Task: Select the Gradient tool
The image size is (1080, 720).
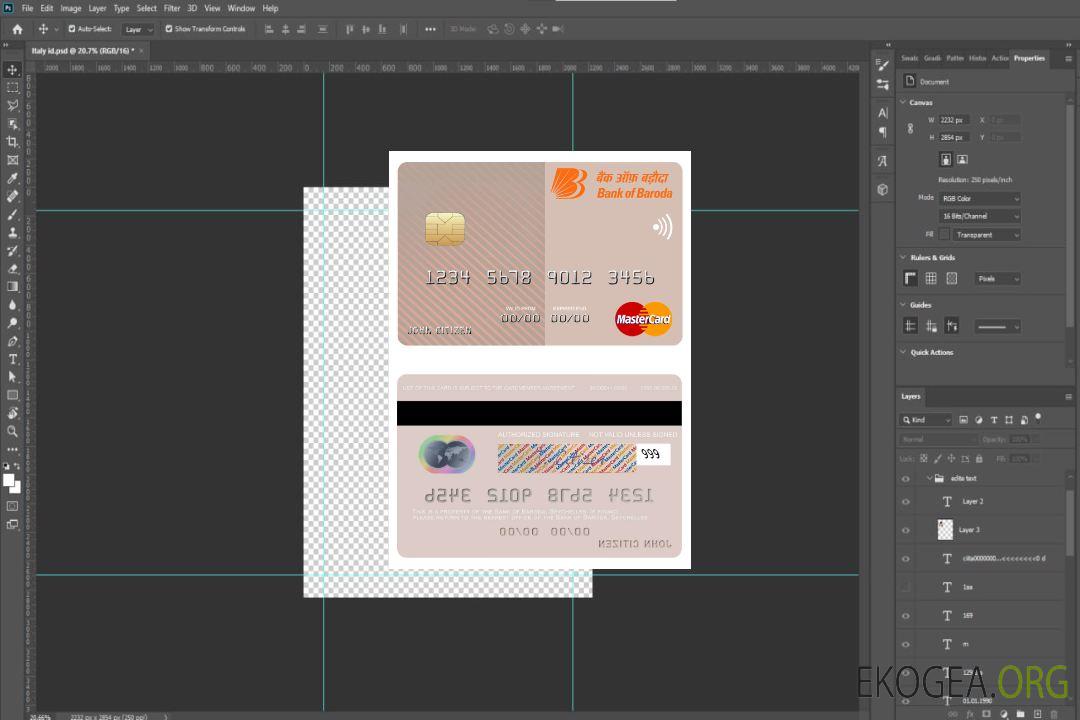Action: coord(12,287)
